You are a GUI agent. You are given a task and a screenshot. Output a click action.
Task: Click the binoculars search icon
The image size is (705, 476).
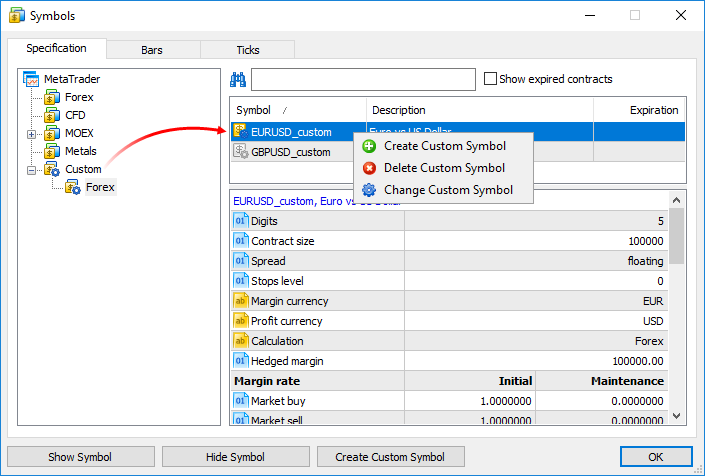point(238,80)
